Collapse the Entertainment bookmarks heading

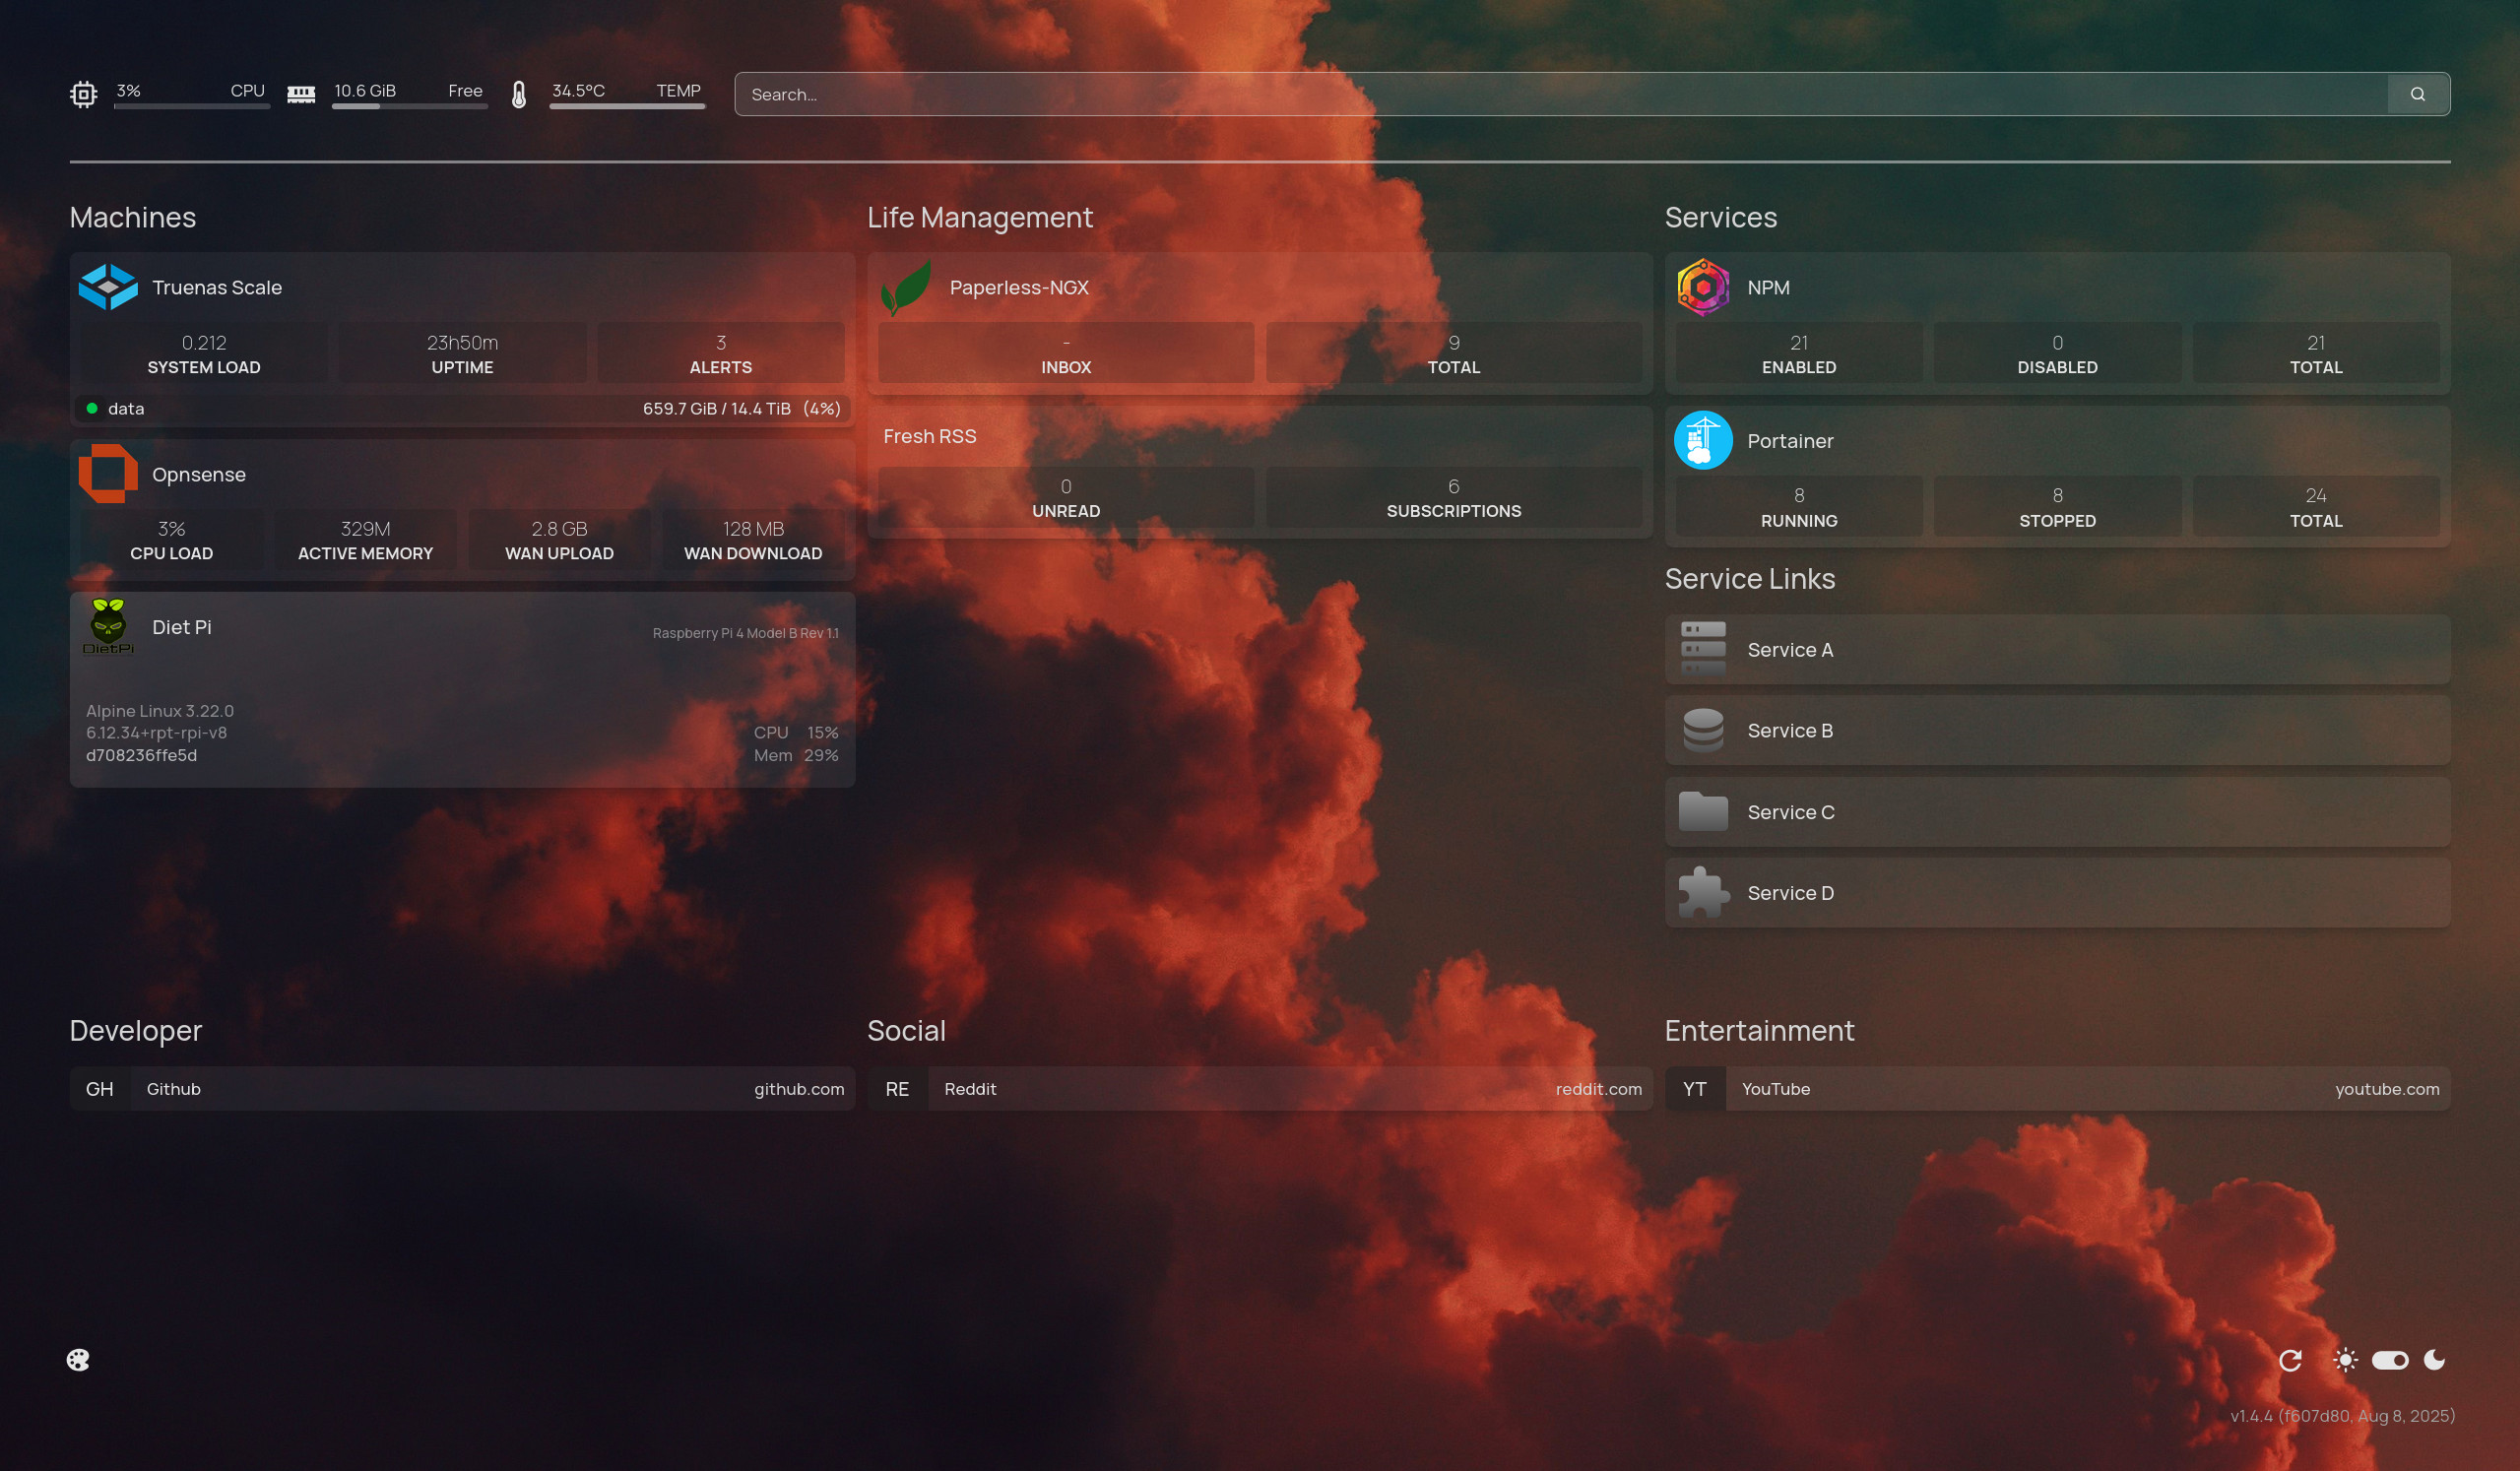click(1759, 1030)
